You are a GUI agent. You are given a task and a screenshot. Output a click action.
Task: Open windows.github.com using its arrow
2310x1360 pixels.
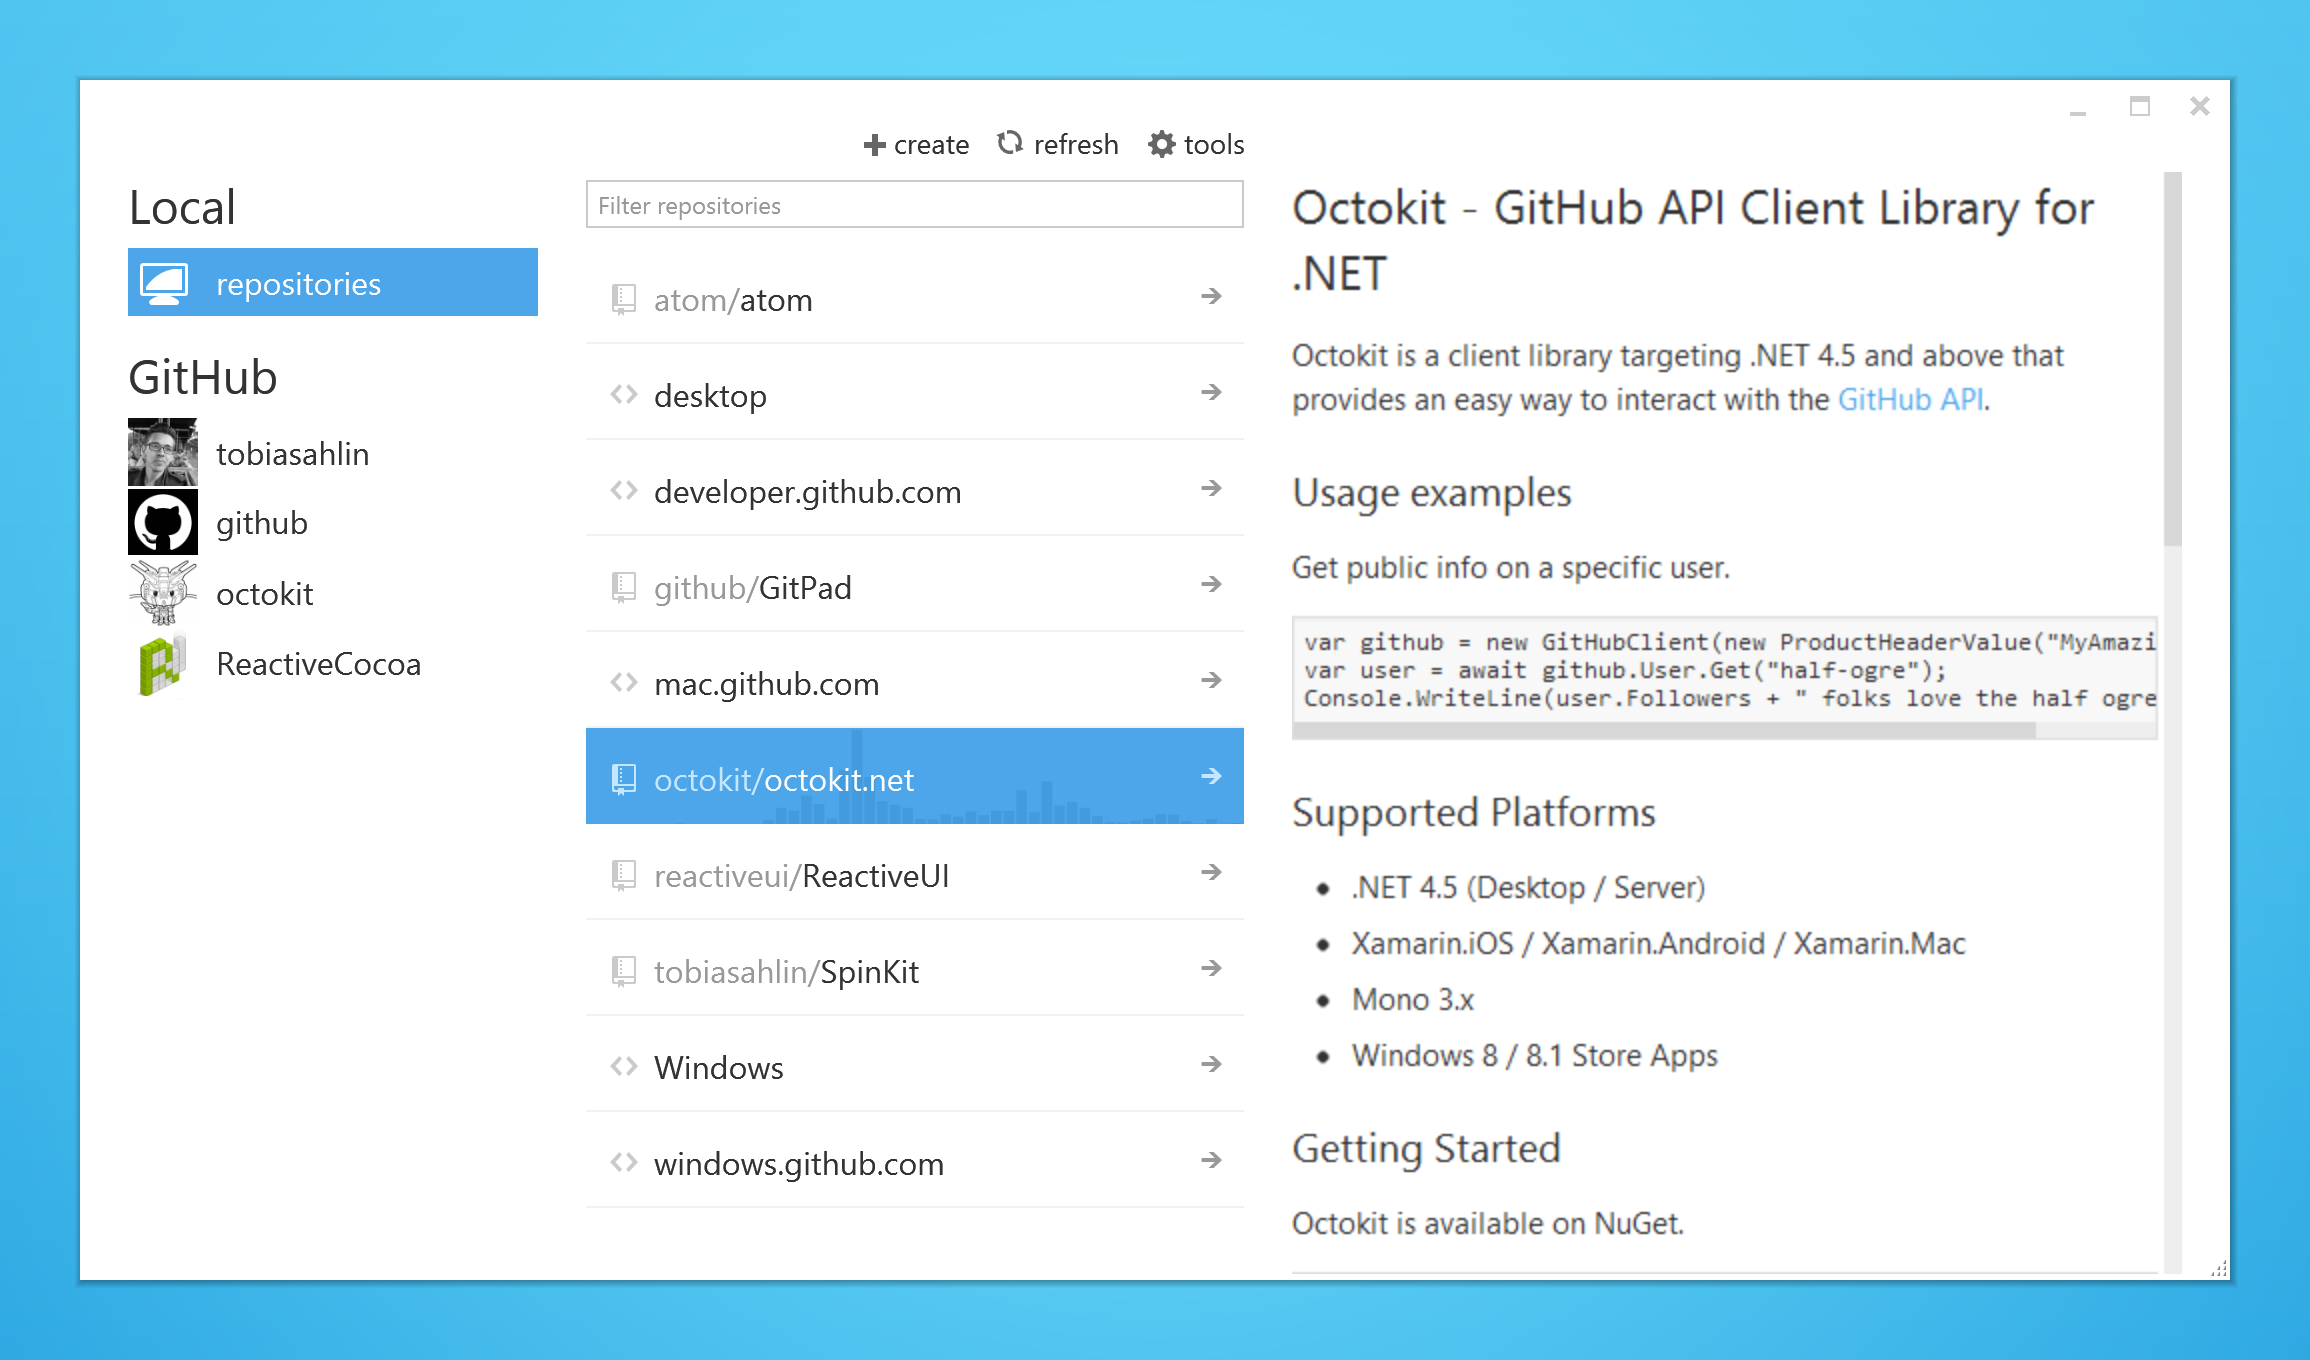point(1211,1160)
